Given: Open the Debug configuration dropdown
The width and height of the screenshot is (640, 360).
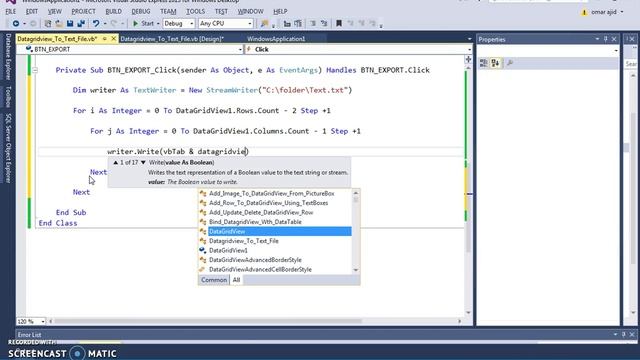Looking at the screenshot, I should (179, 24).
